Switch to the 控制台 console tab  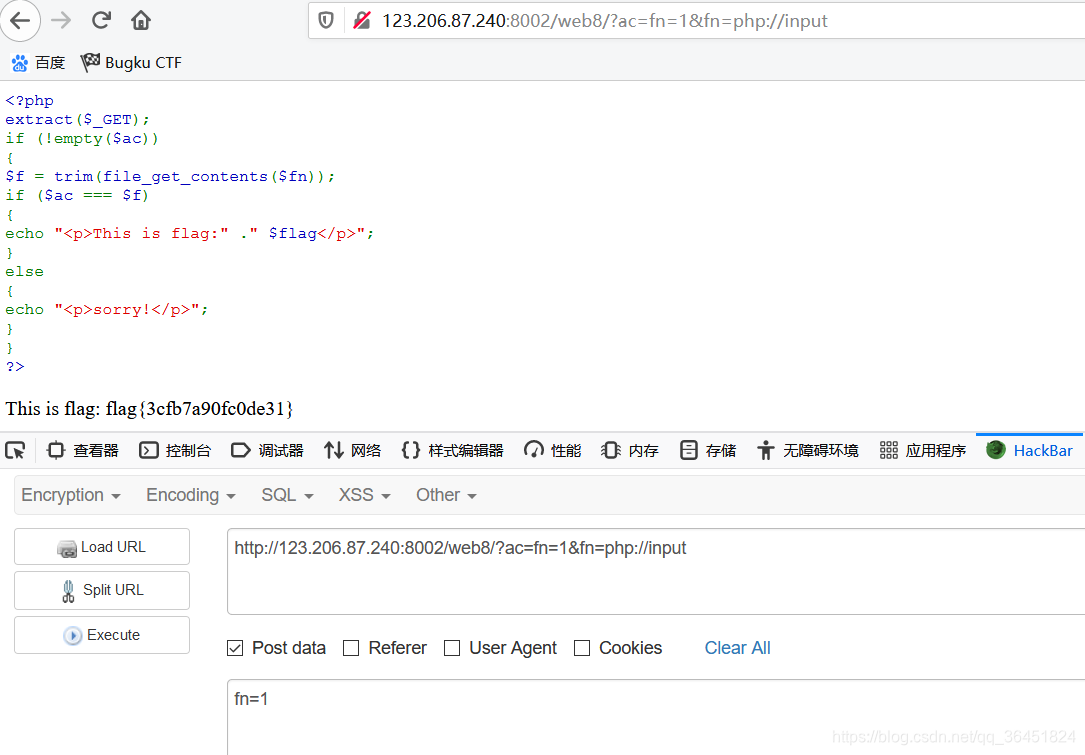(175, 451)
